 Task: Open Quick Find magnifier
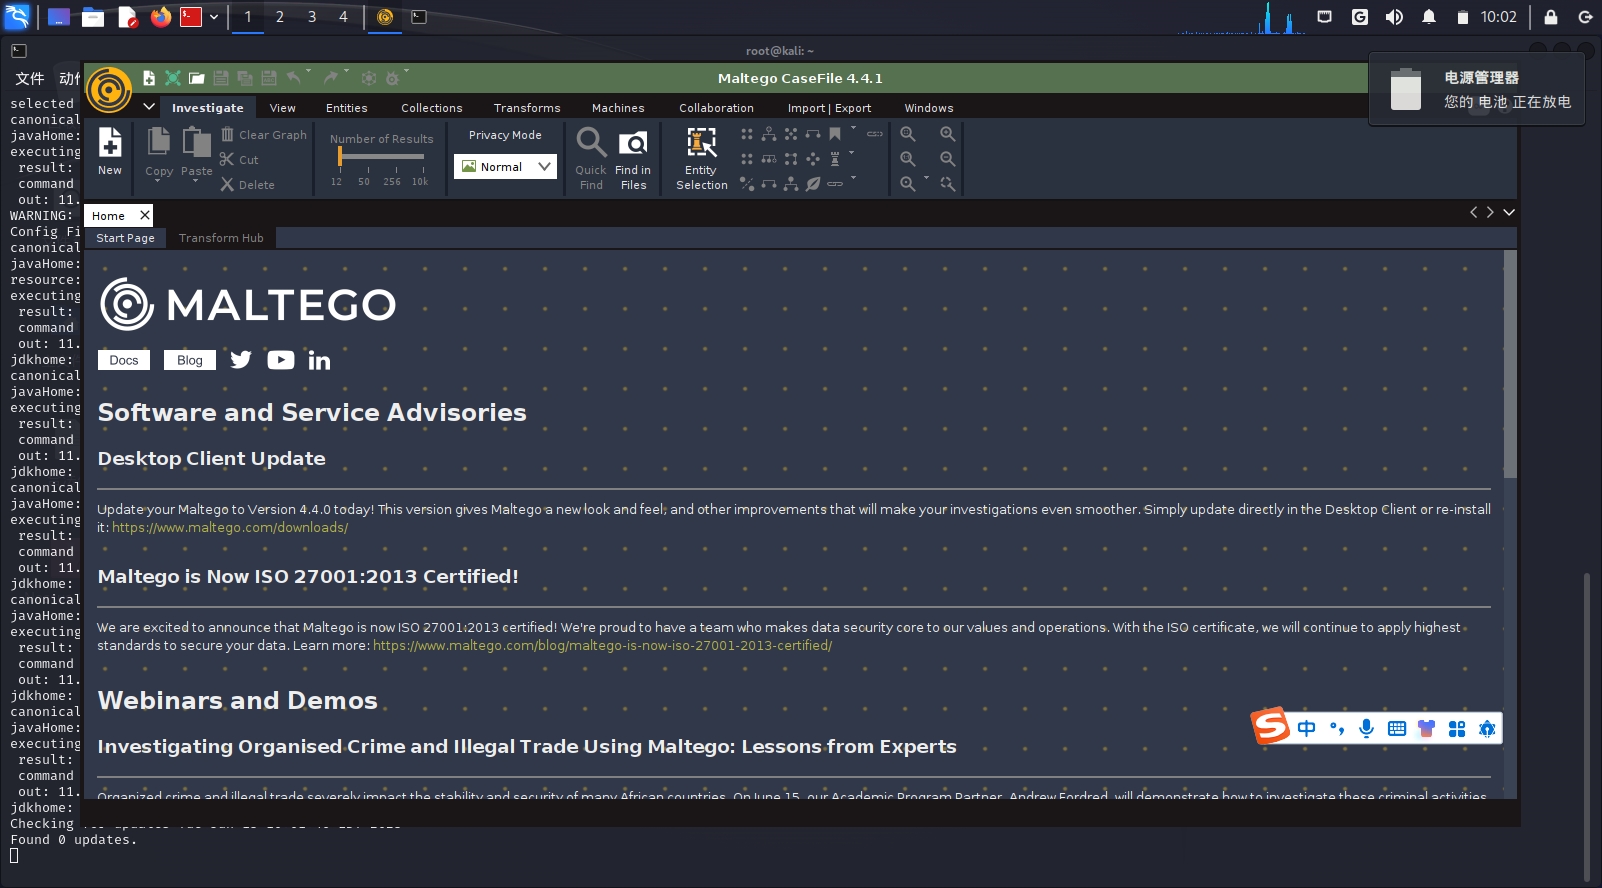pyautogui.click(x=591, y=157)
